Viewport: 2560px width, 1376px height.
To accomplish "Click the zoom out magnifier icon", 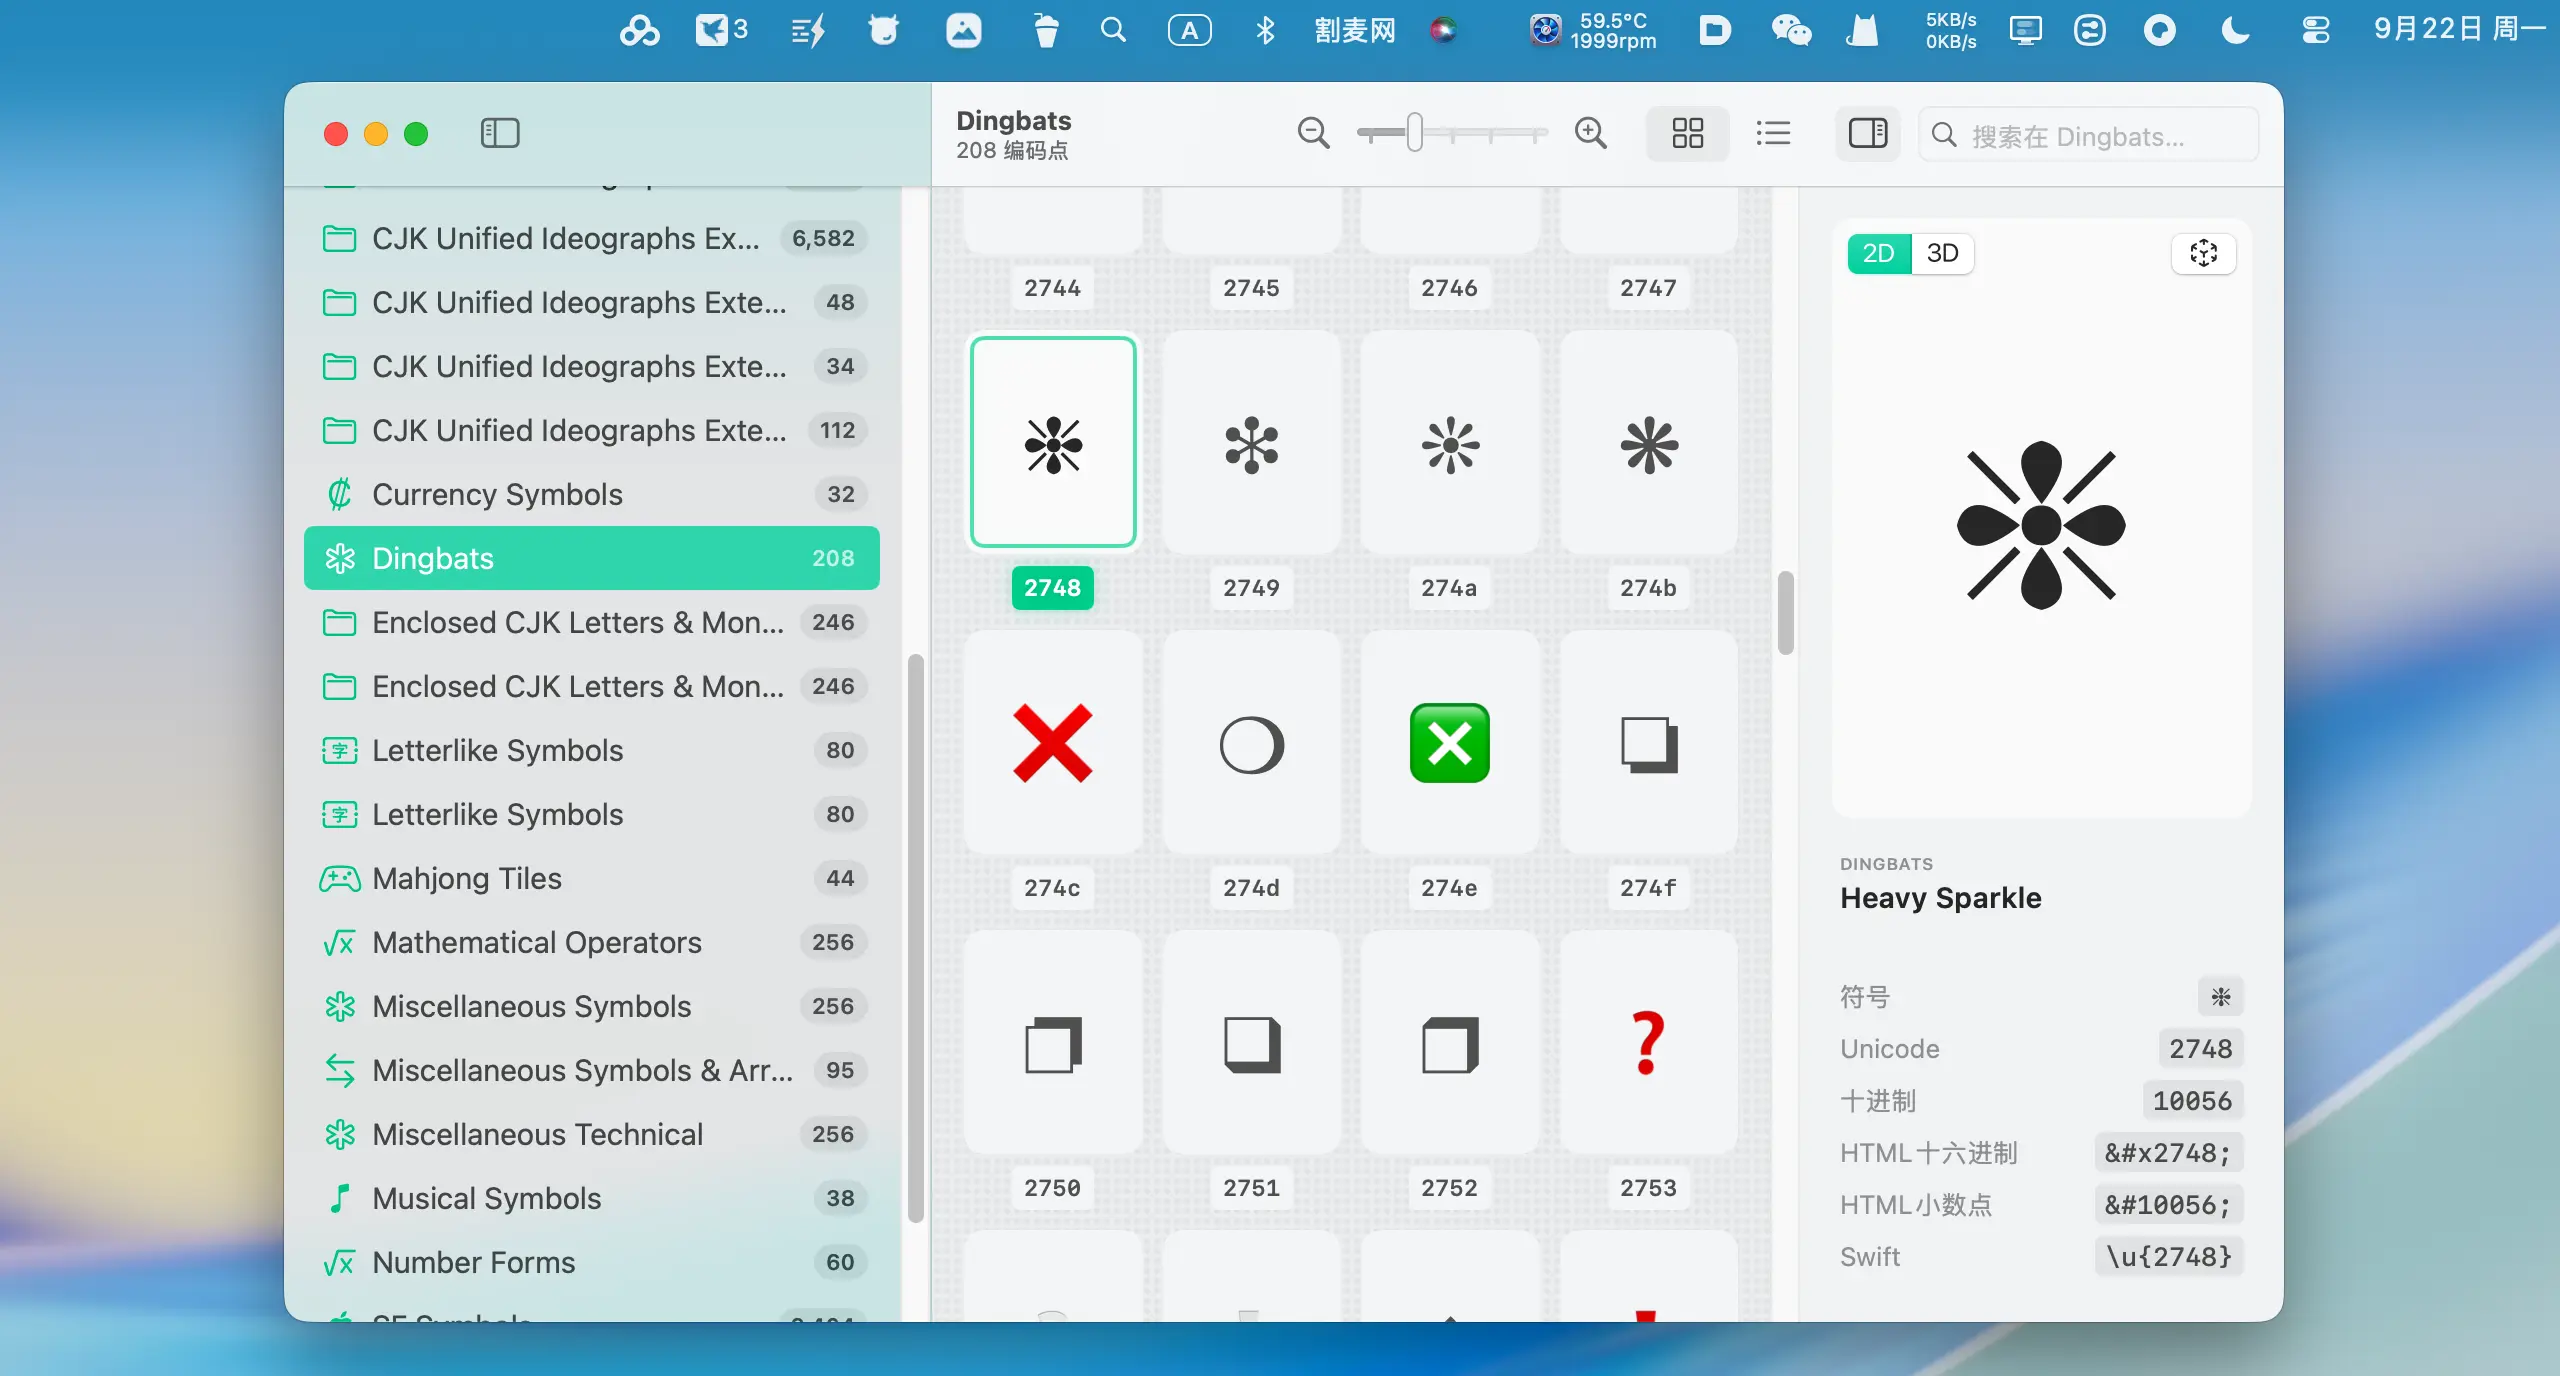I will [x=1313, y=133].
